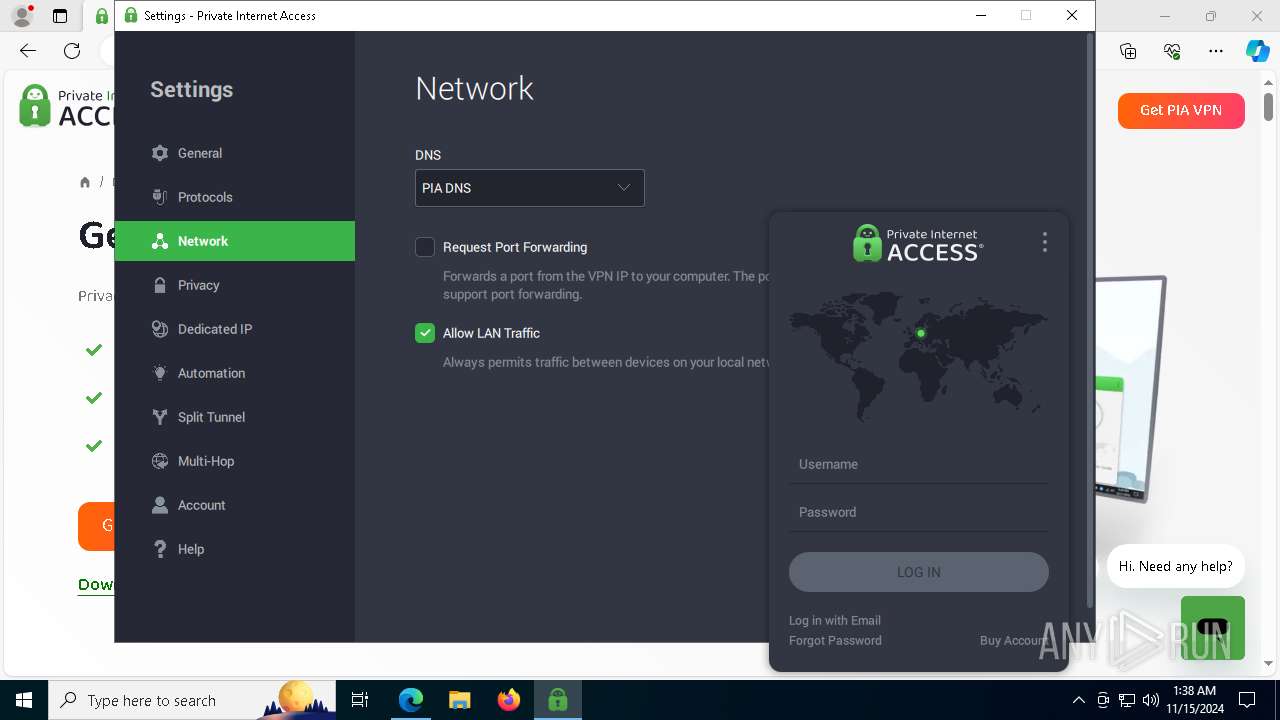Click the browser page vertical scrollbar
This screenshot has height=720, width=1280.
click(1268, 105)
